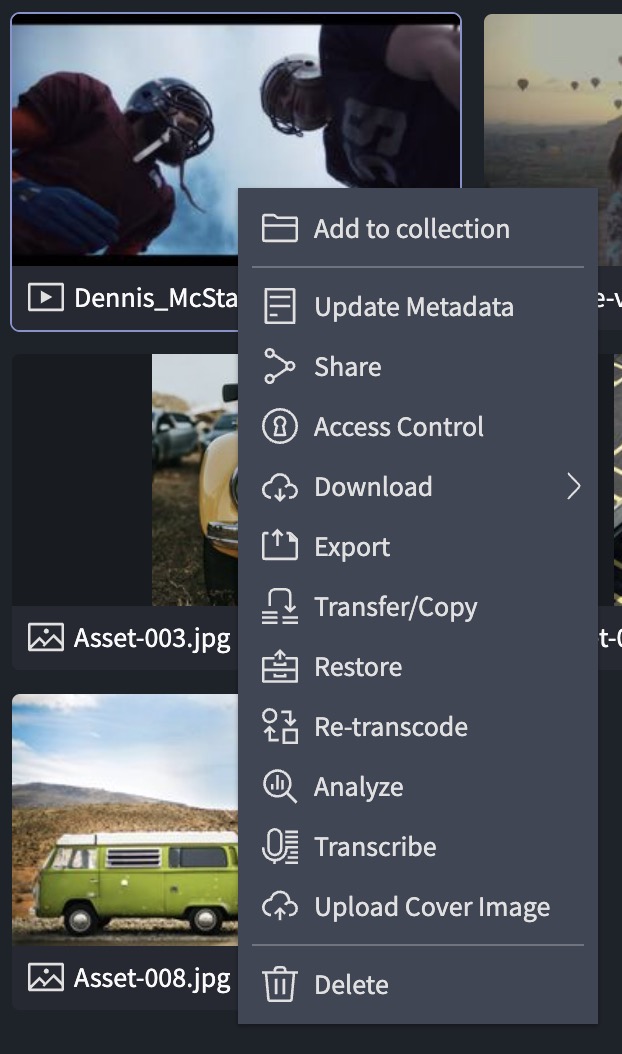Click the Transcribe microphone icon
The image size is (622, 1054).
280,847
